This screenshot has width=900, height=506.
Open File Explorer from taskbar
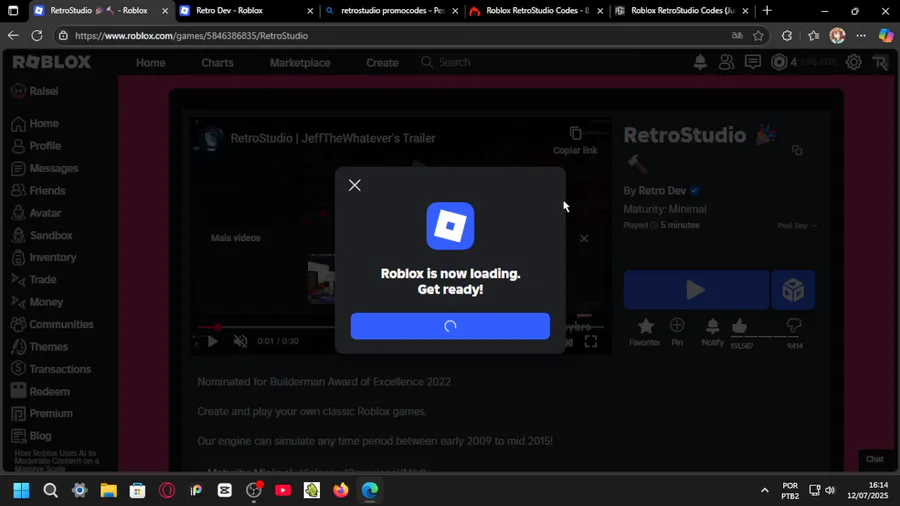tap(108, 491)
